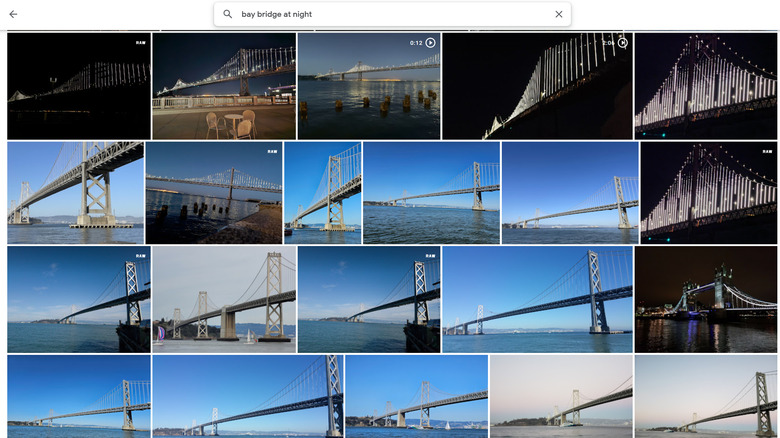This screenshot has height=438, width=780.
Task: Click RAW badge on third-row first photo
Action: pos(140,256)
